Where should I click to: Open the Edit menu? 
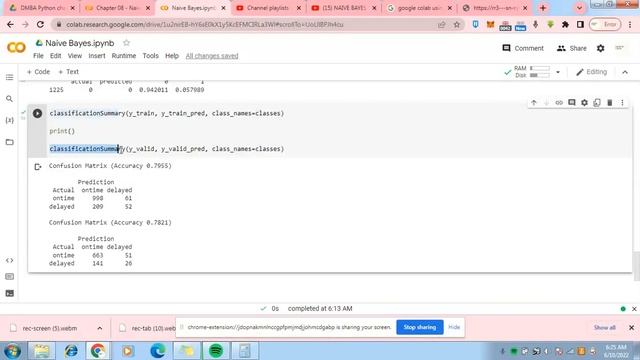coord(56,56)
